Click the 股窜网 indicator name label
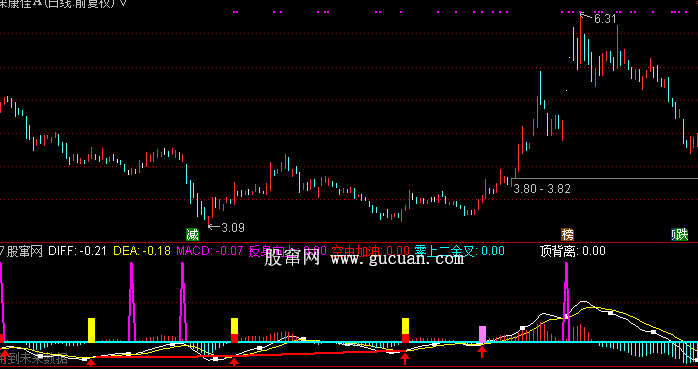Viewport: 698px width, 369px height. click(25, 251)
